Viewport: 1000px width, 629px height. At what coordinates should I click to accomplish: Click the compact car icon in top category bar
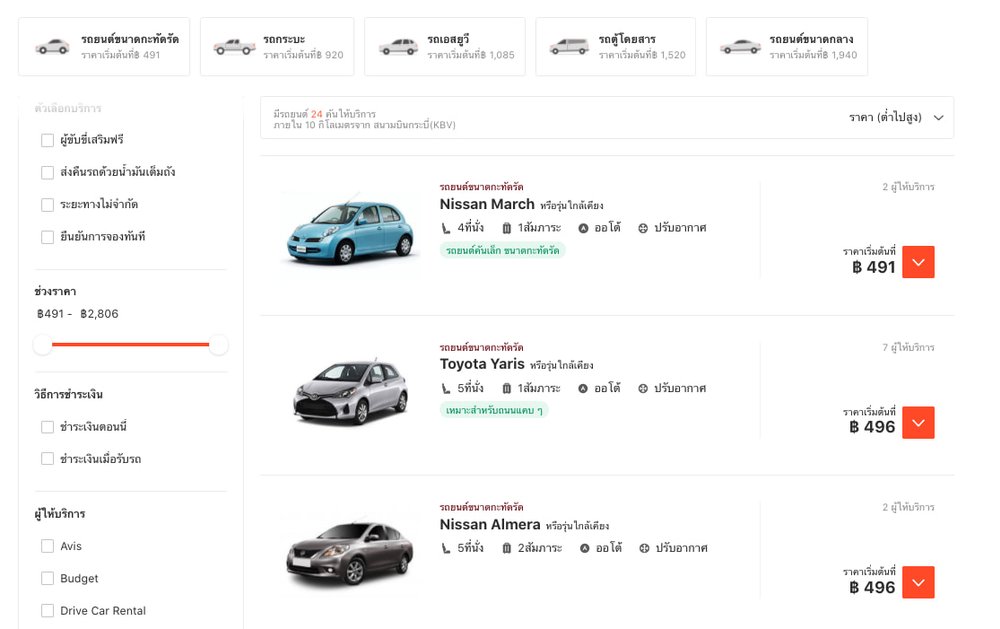pyautogui.click(x=53, y=46)
